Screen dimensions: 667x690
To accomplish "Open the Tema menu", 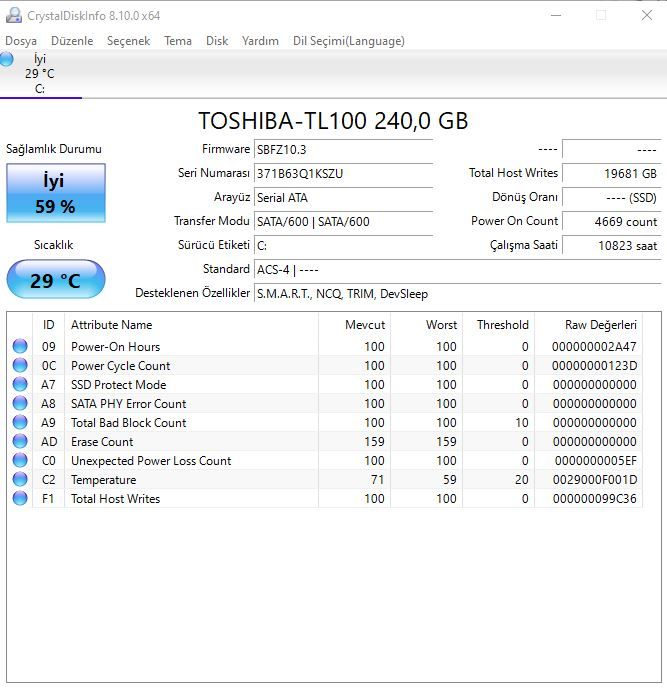I will click(x=178, y=41).
